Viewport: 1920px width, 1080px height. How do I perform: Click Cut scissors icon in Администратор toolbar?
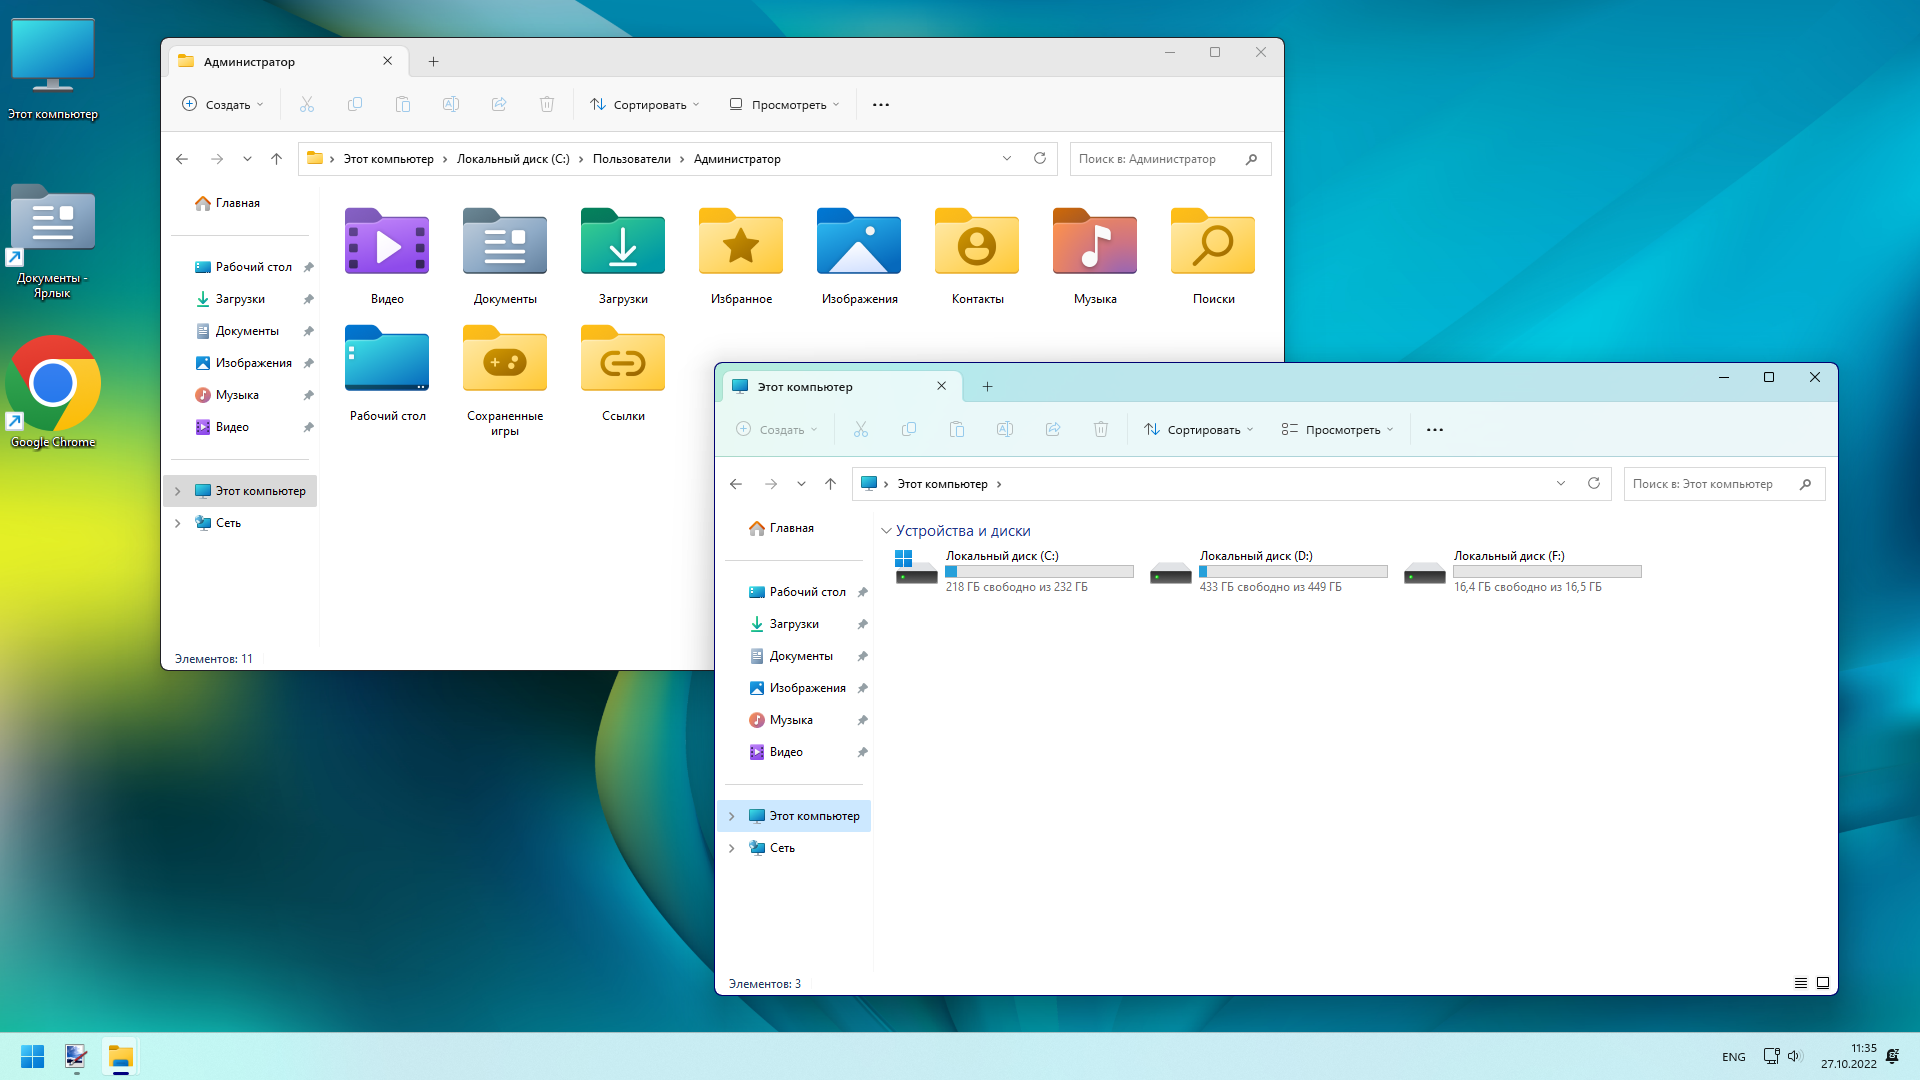click(307, 104)
